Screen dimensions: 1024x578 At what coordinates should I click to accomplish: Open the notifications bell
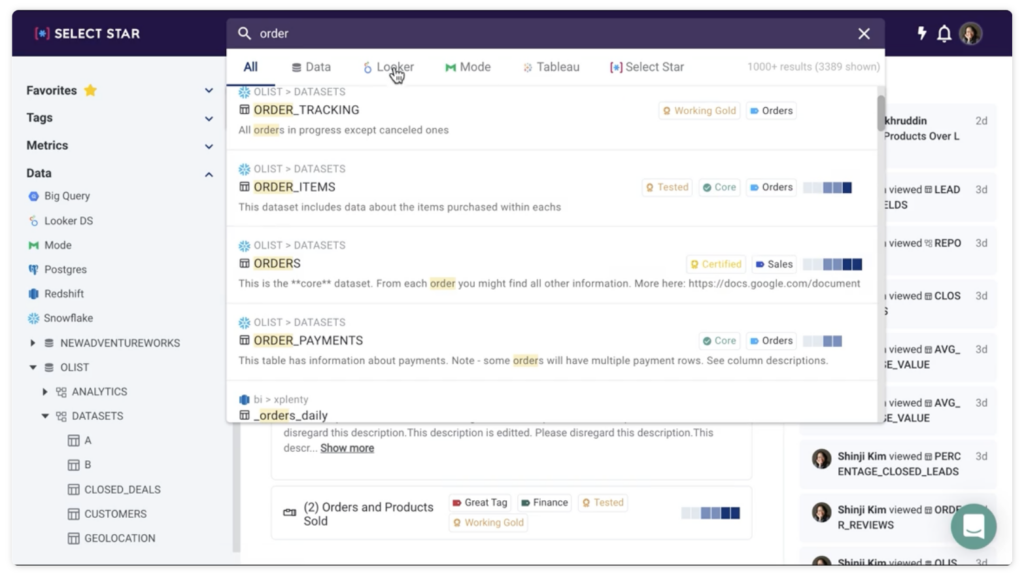pos(944,33)
